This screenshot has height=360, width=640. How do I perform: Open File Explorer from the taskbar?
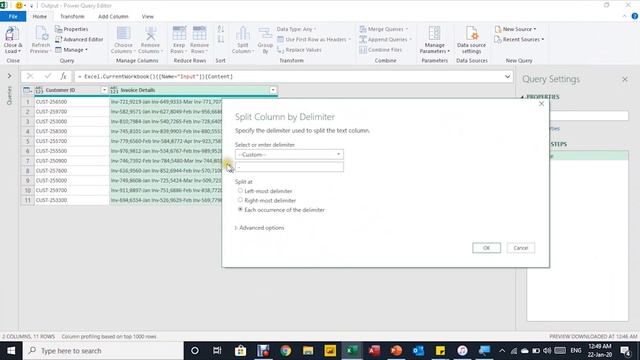[308, 351]
